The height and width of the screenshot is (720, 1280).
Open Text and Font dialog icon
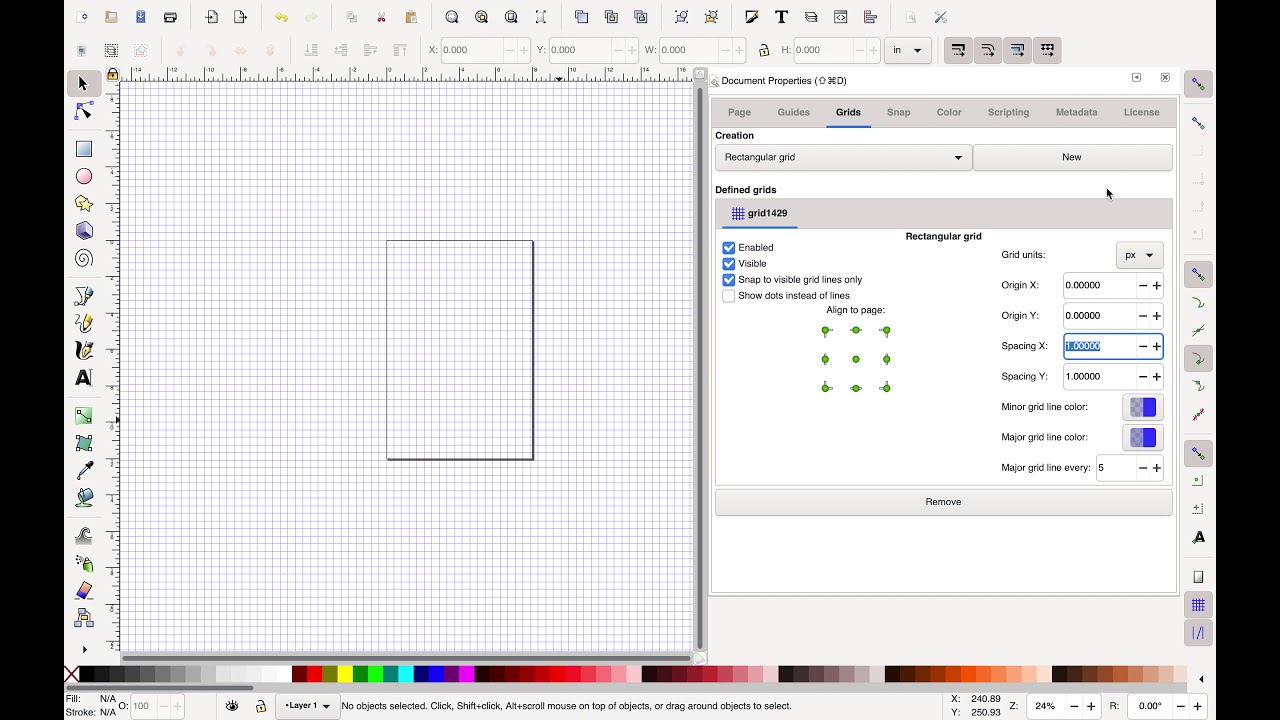pyautogui.click(x=781, y=17)
